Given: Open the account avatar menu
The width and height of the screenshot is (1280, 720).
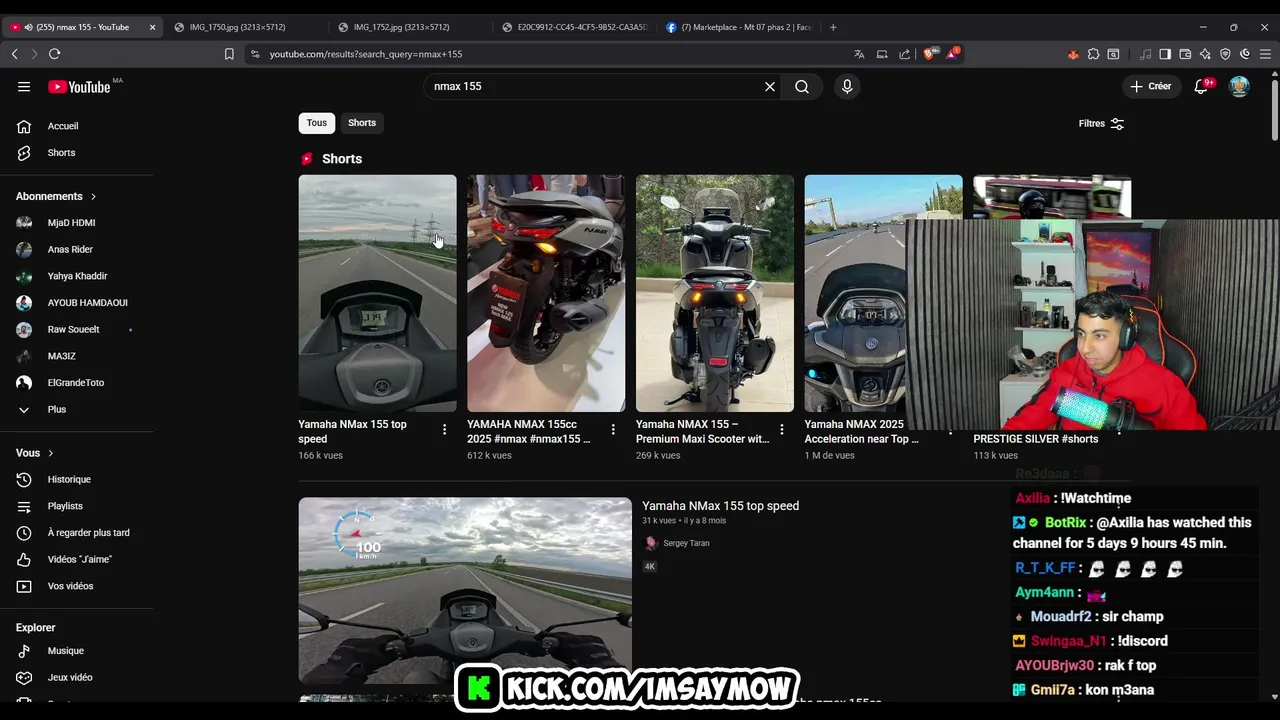Looking at the screenshot, I should (x=1239, y=87).
